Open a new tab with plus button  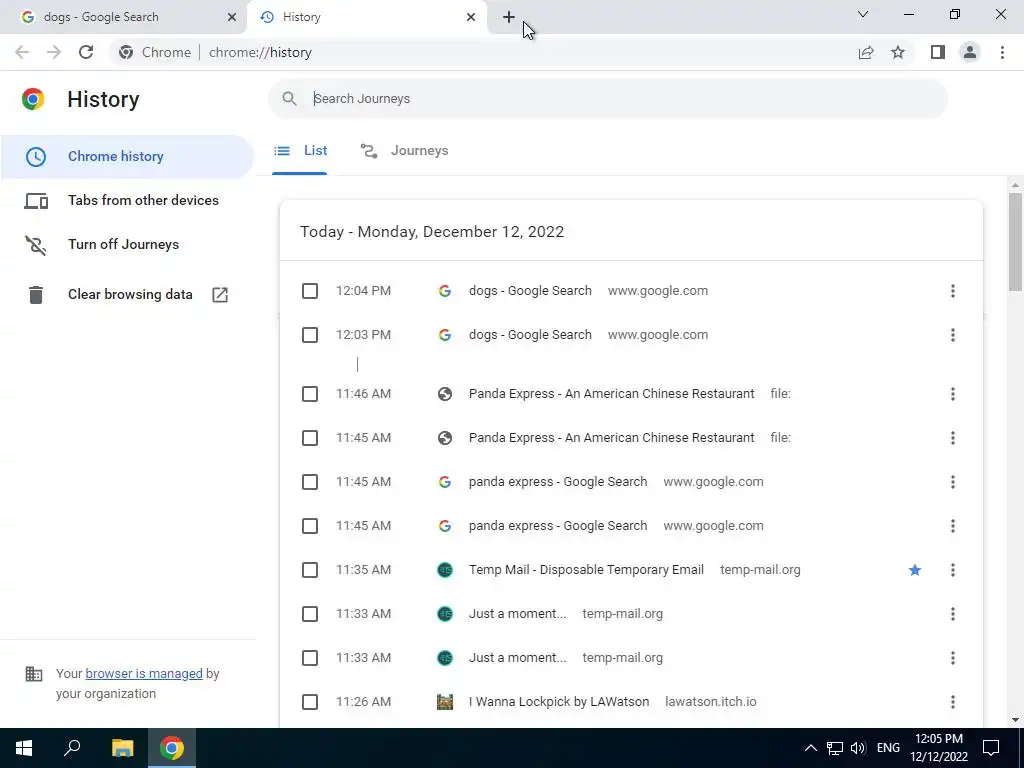[x=509, y=17]
